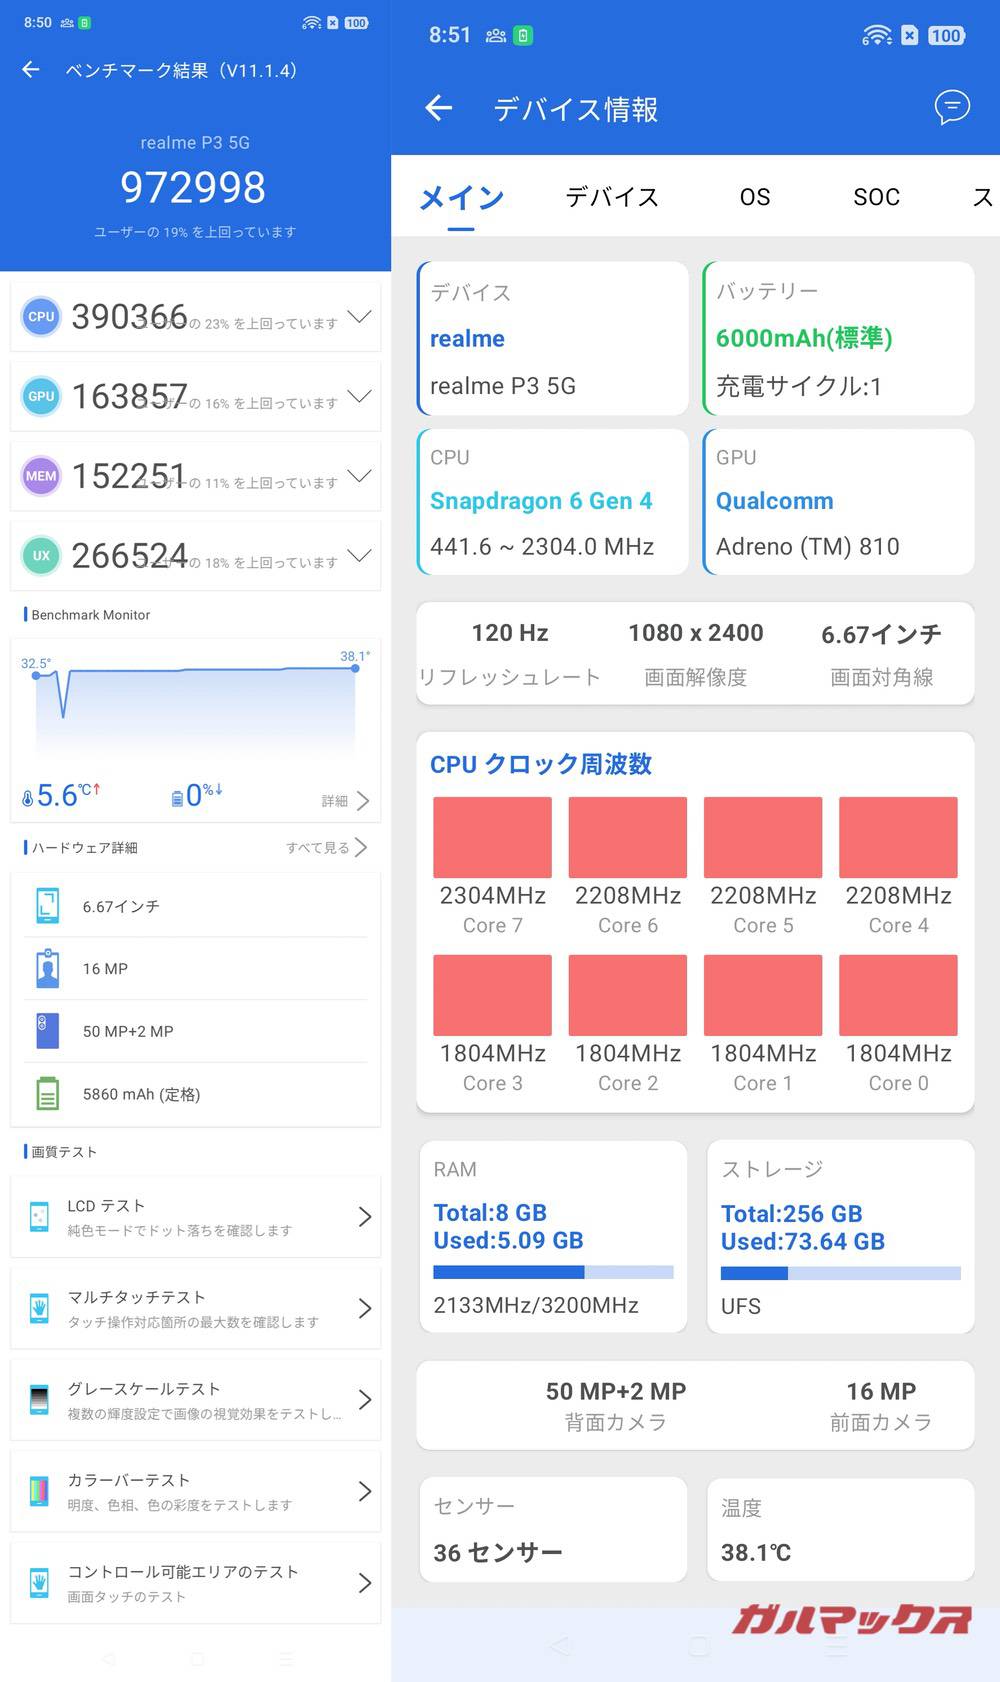Click the Core 0 1804MHz clock block
The image size is (1000, 1682).
coord(898,995)
